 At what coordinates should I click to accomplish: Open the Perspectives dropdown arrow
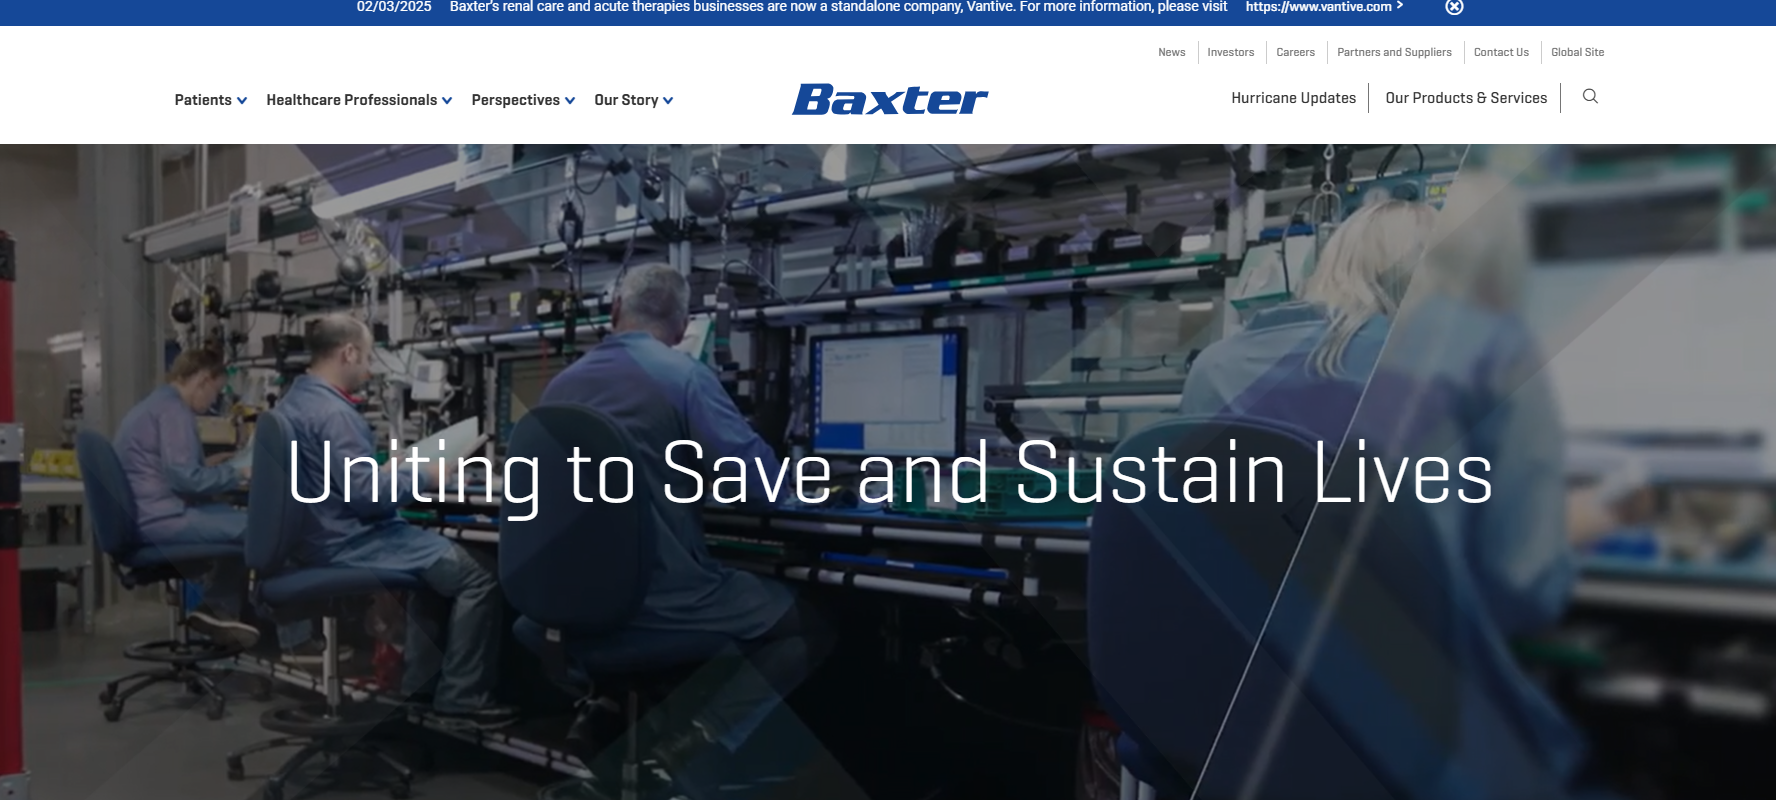pyautogui.click(x=570, y=101)
